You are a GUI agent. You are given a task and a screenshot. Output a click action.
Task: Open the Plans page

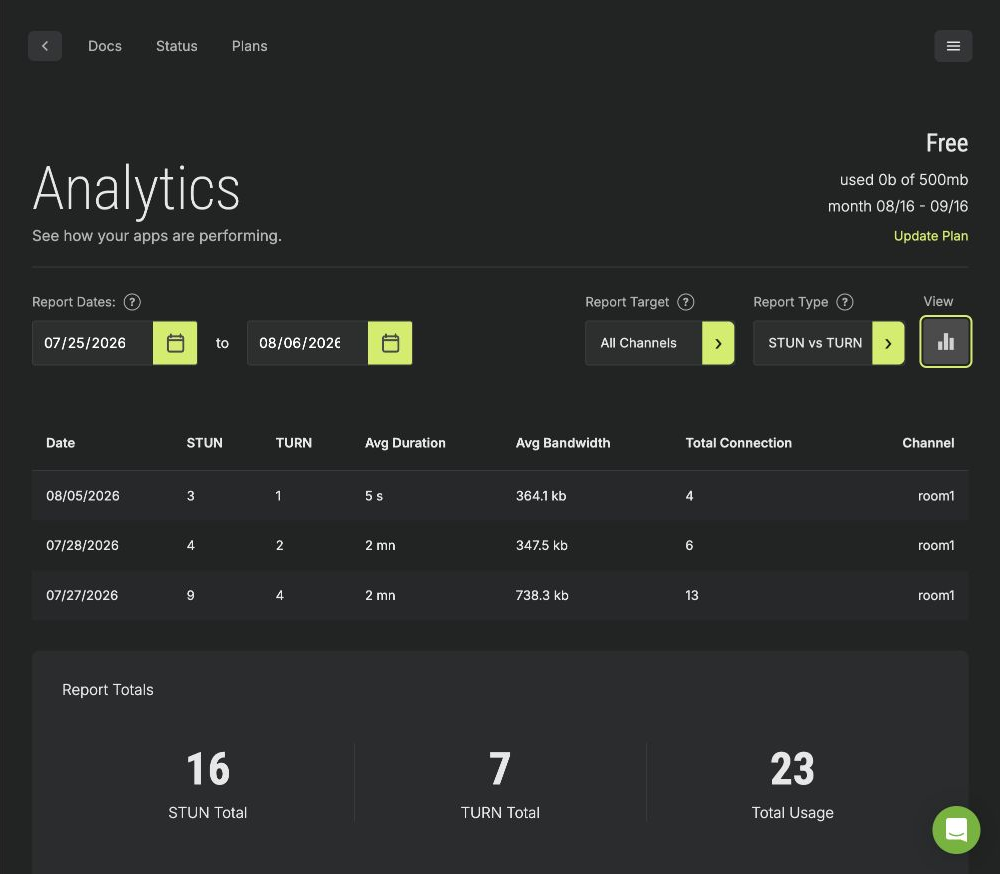pos(249,46)
